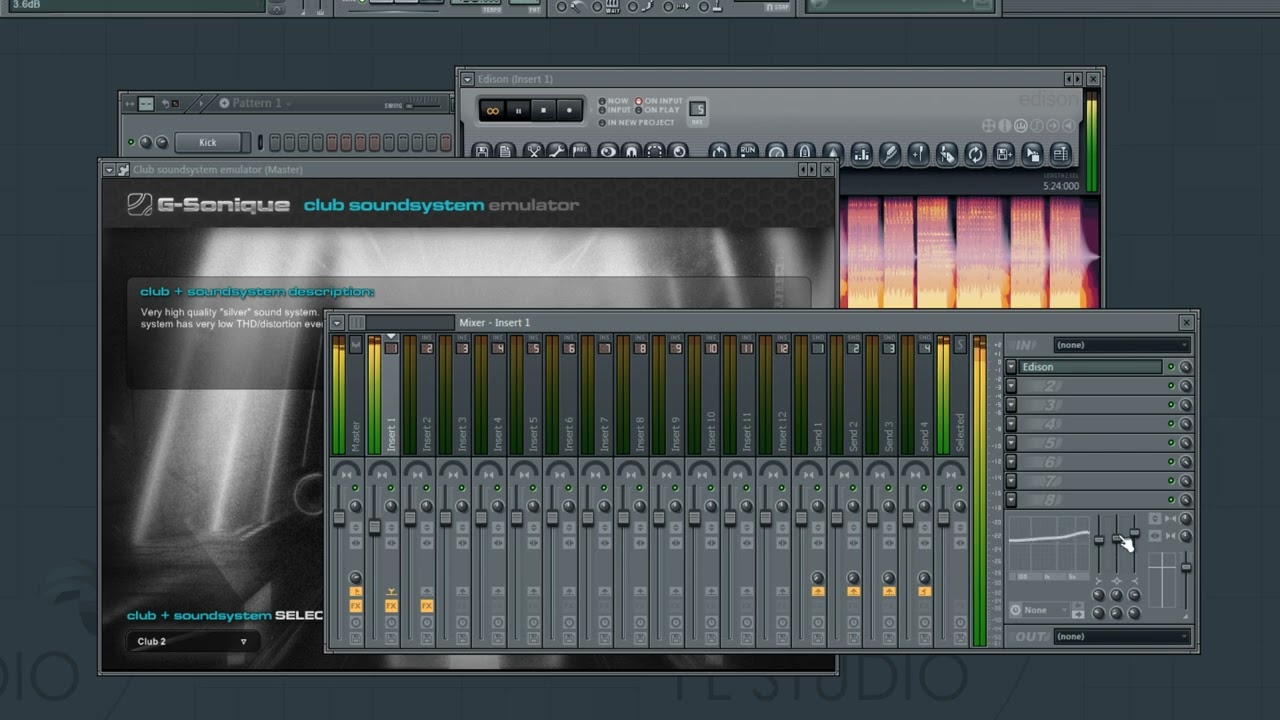Start recording in Edison
Screen dimensions: 1280x720
pos(570,111)
